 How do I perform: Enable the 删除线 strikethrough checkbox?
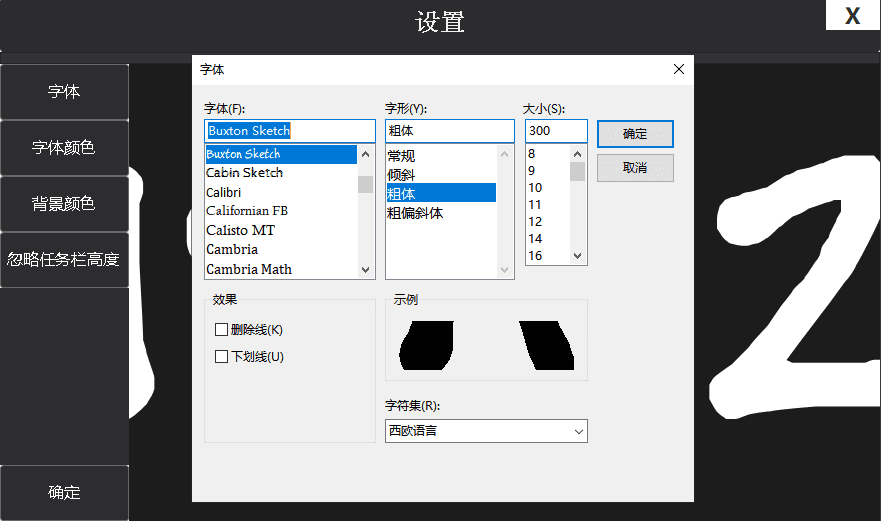(x=222, y=330)
